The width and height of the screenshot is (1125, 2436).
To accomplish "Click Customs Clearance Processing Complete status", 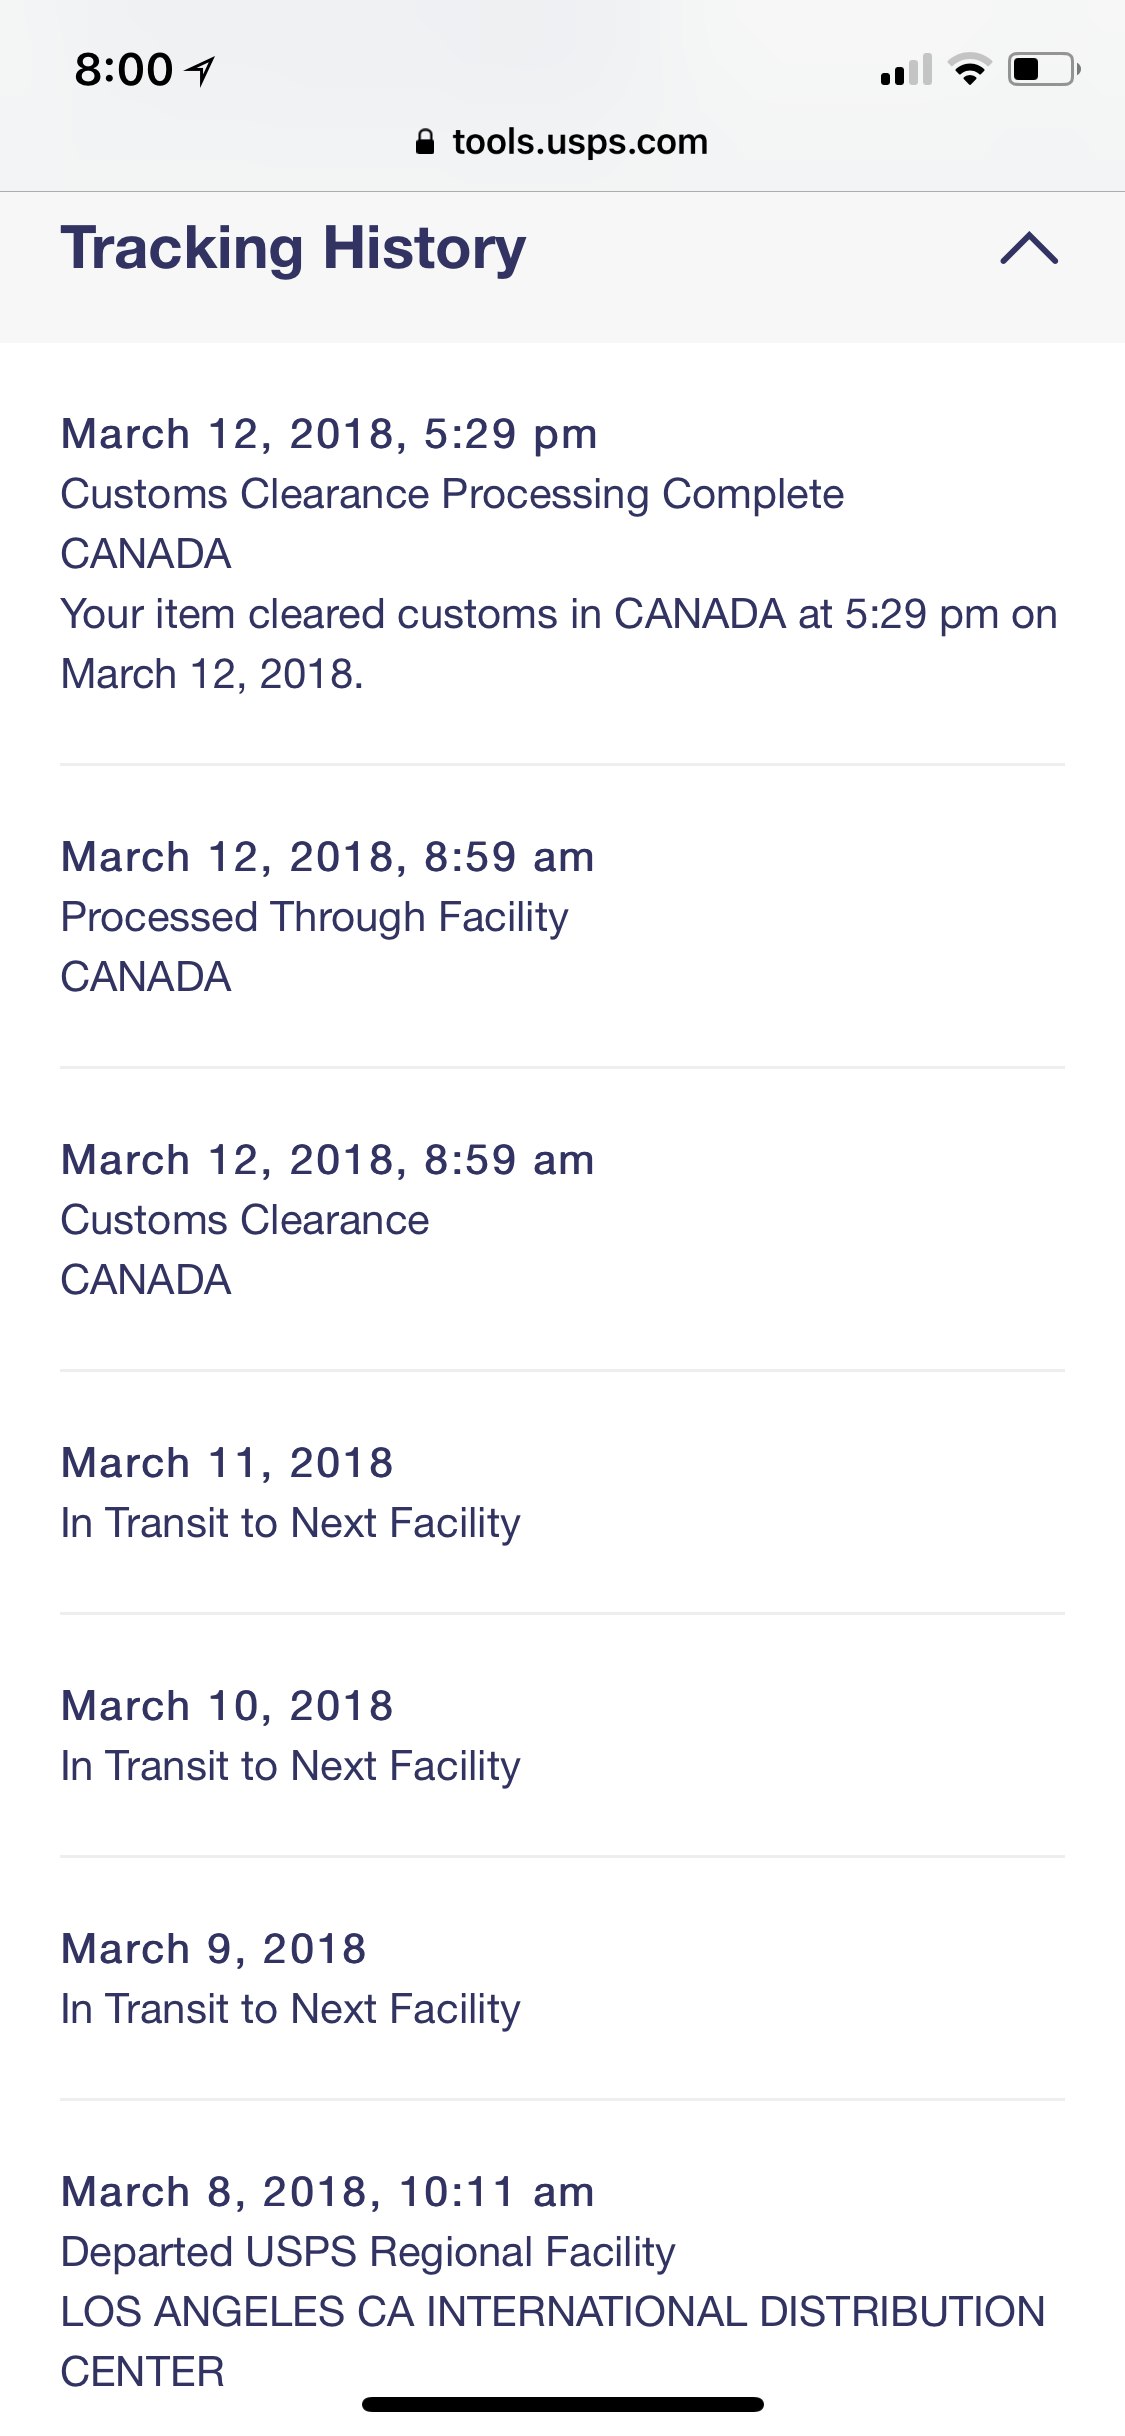I will pyautogui.click(x=452, y=494).
